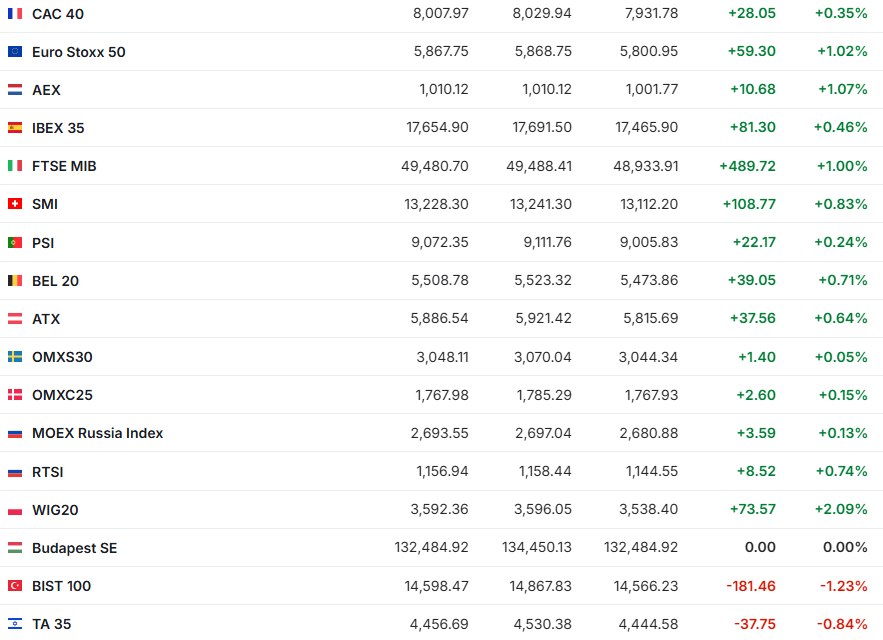Open the IBEX 35 index link

[58, 128]
